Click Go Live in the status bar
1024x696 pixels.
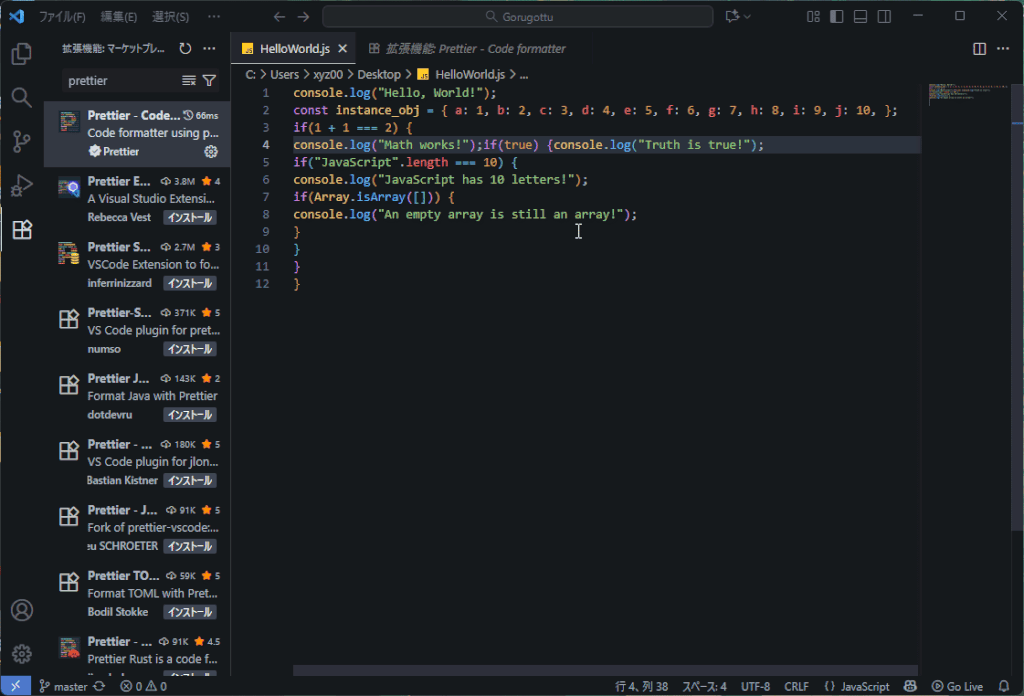click(x=957, y=687)
